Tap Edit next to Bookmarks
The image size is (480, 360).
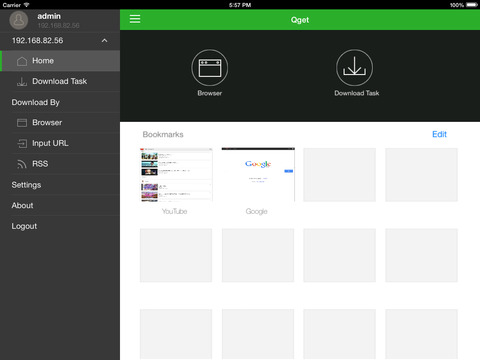[439, 134]
